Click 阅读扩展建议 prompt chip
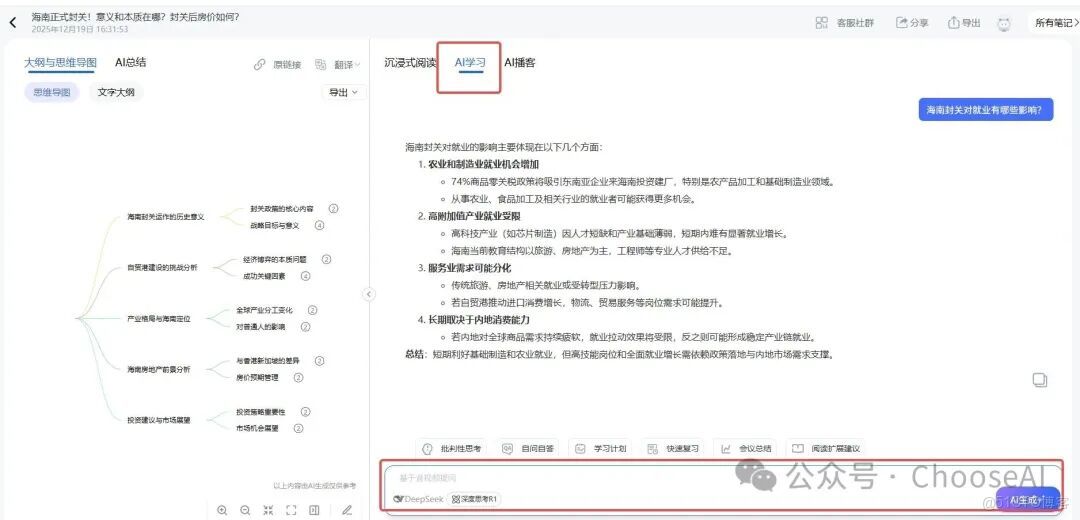The image size is (1080, 520). (825, 448)
